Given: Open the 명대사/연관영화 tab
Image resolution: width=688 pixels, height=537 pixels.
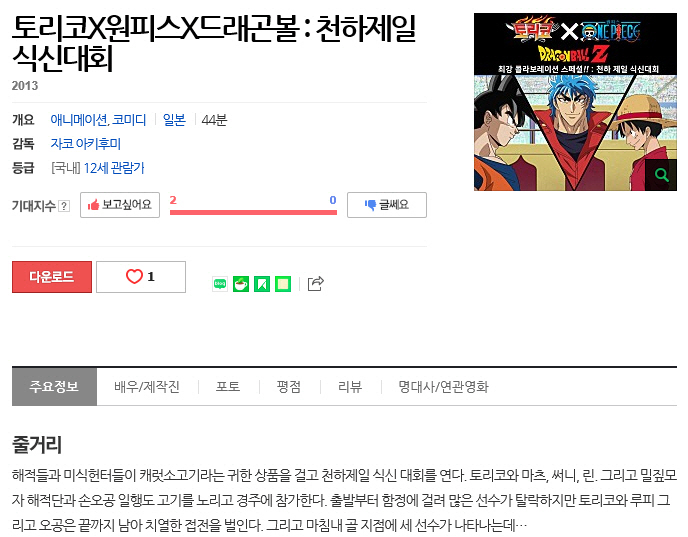Looking at the screenshot, I should click(x=444, y=387).
